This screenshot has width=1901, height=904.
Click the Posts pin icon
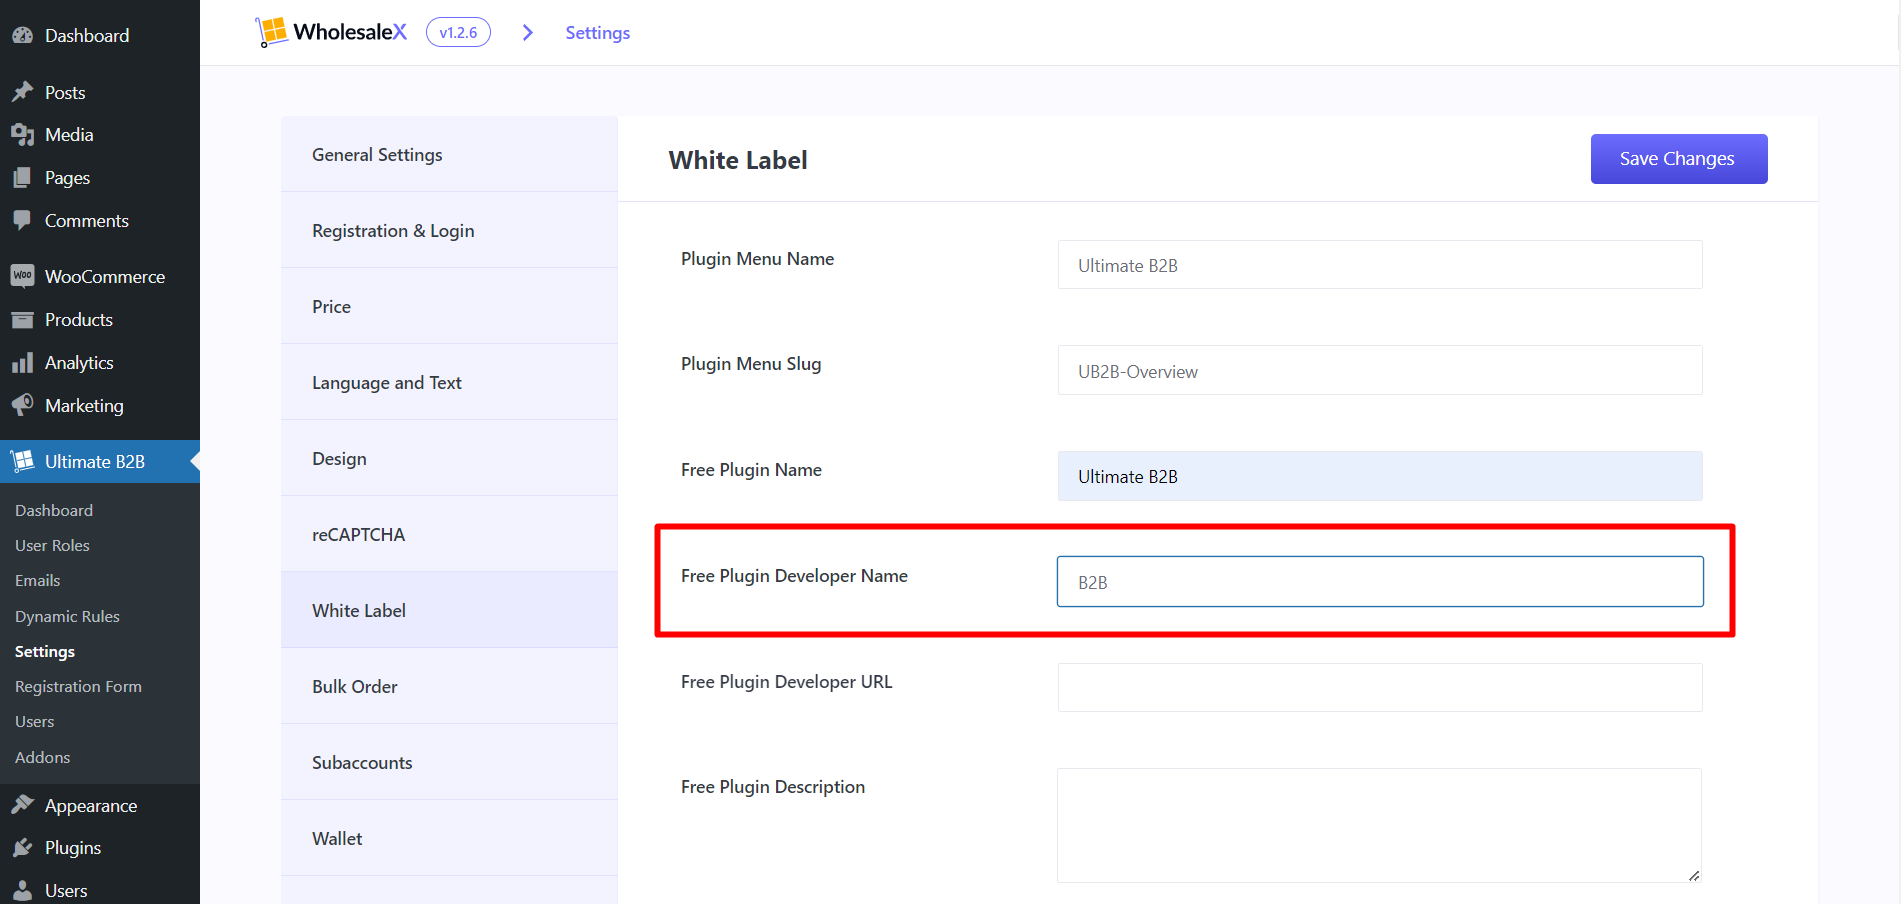click(x=22, y=92)
